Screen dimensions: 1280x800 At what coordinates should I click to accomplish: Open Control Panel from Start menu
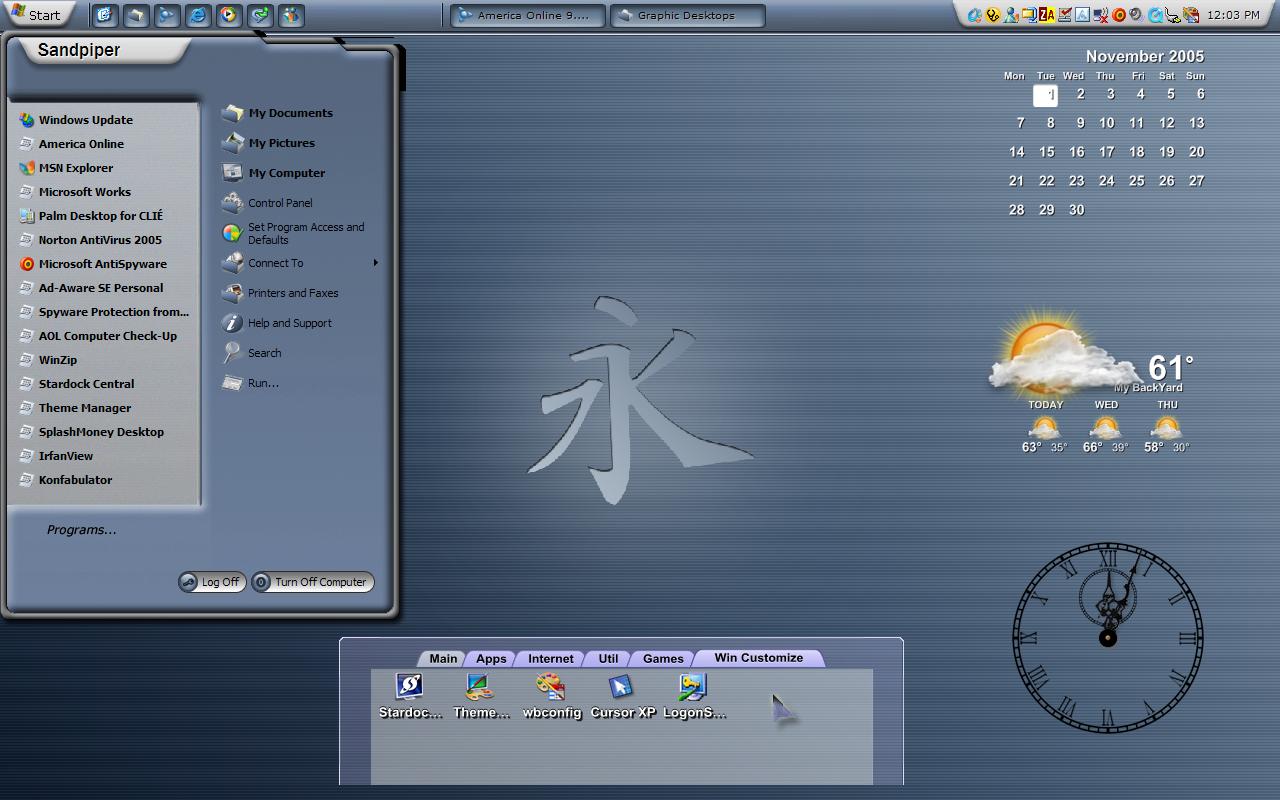coord(268,203)
